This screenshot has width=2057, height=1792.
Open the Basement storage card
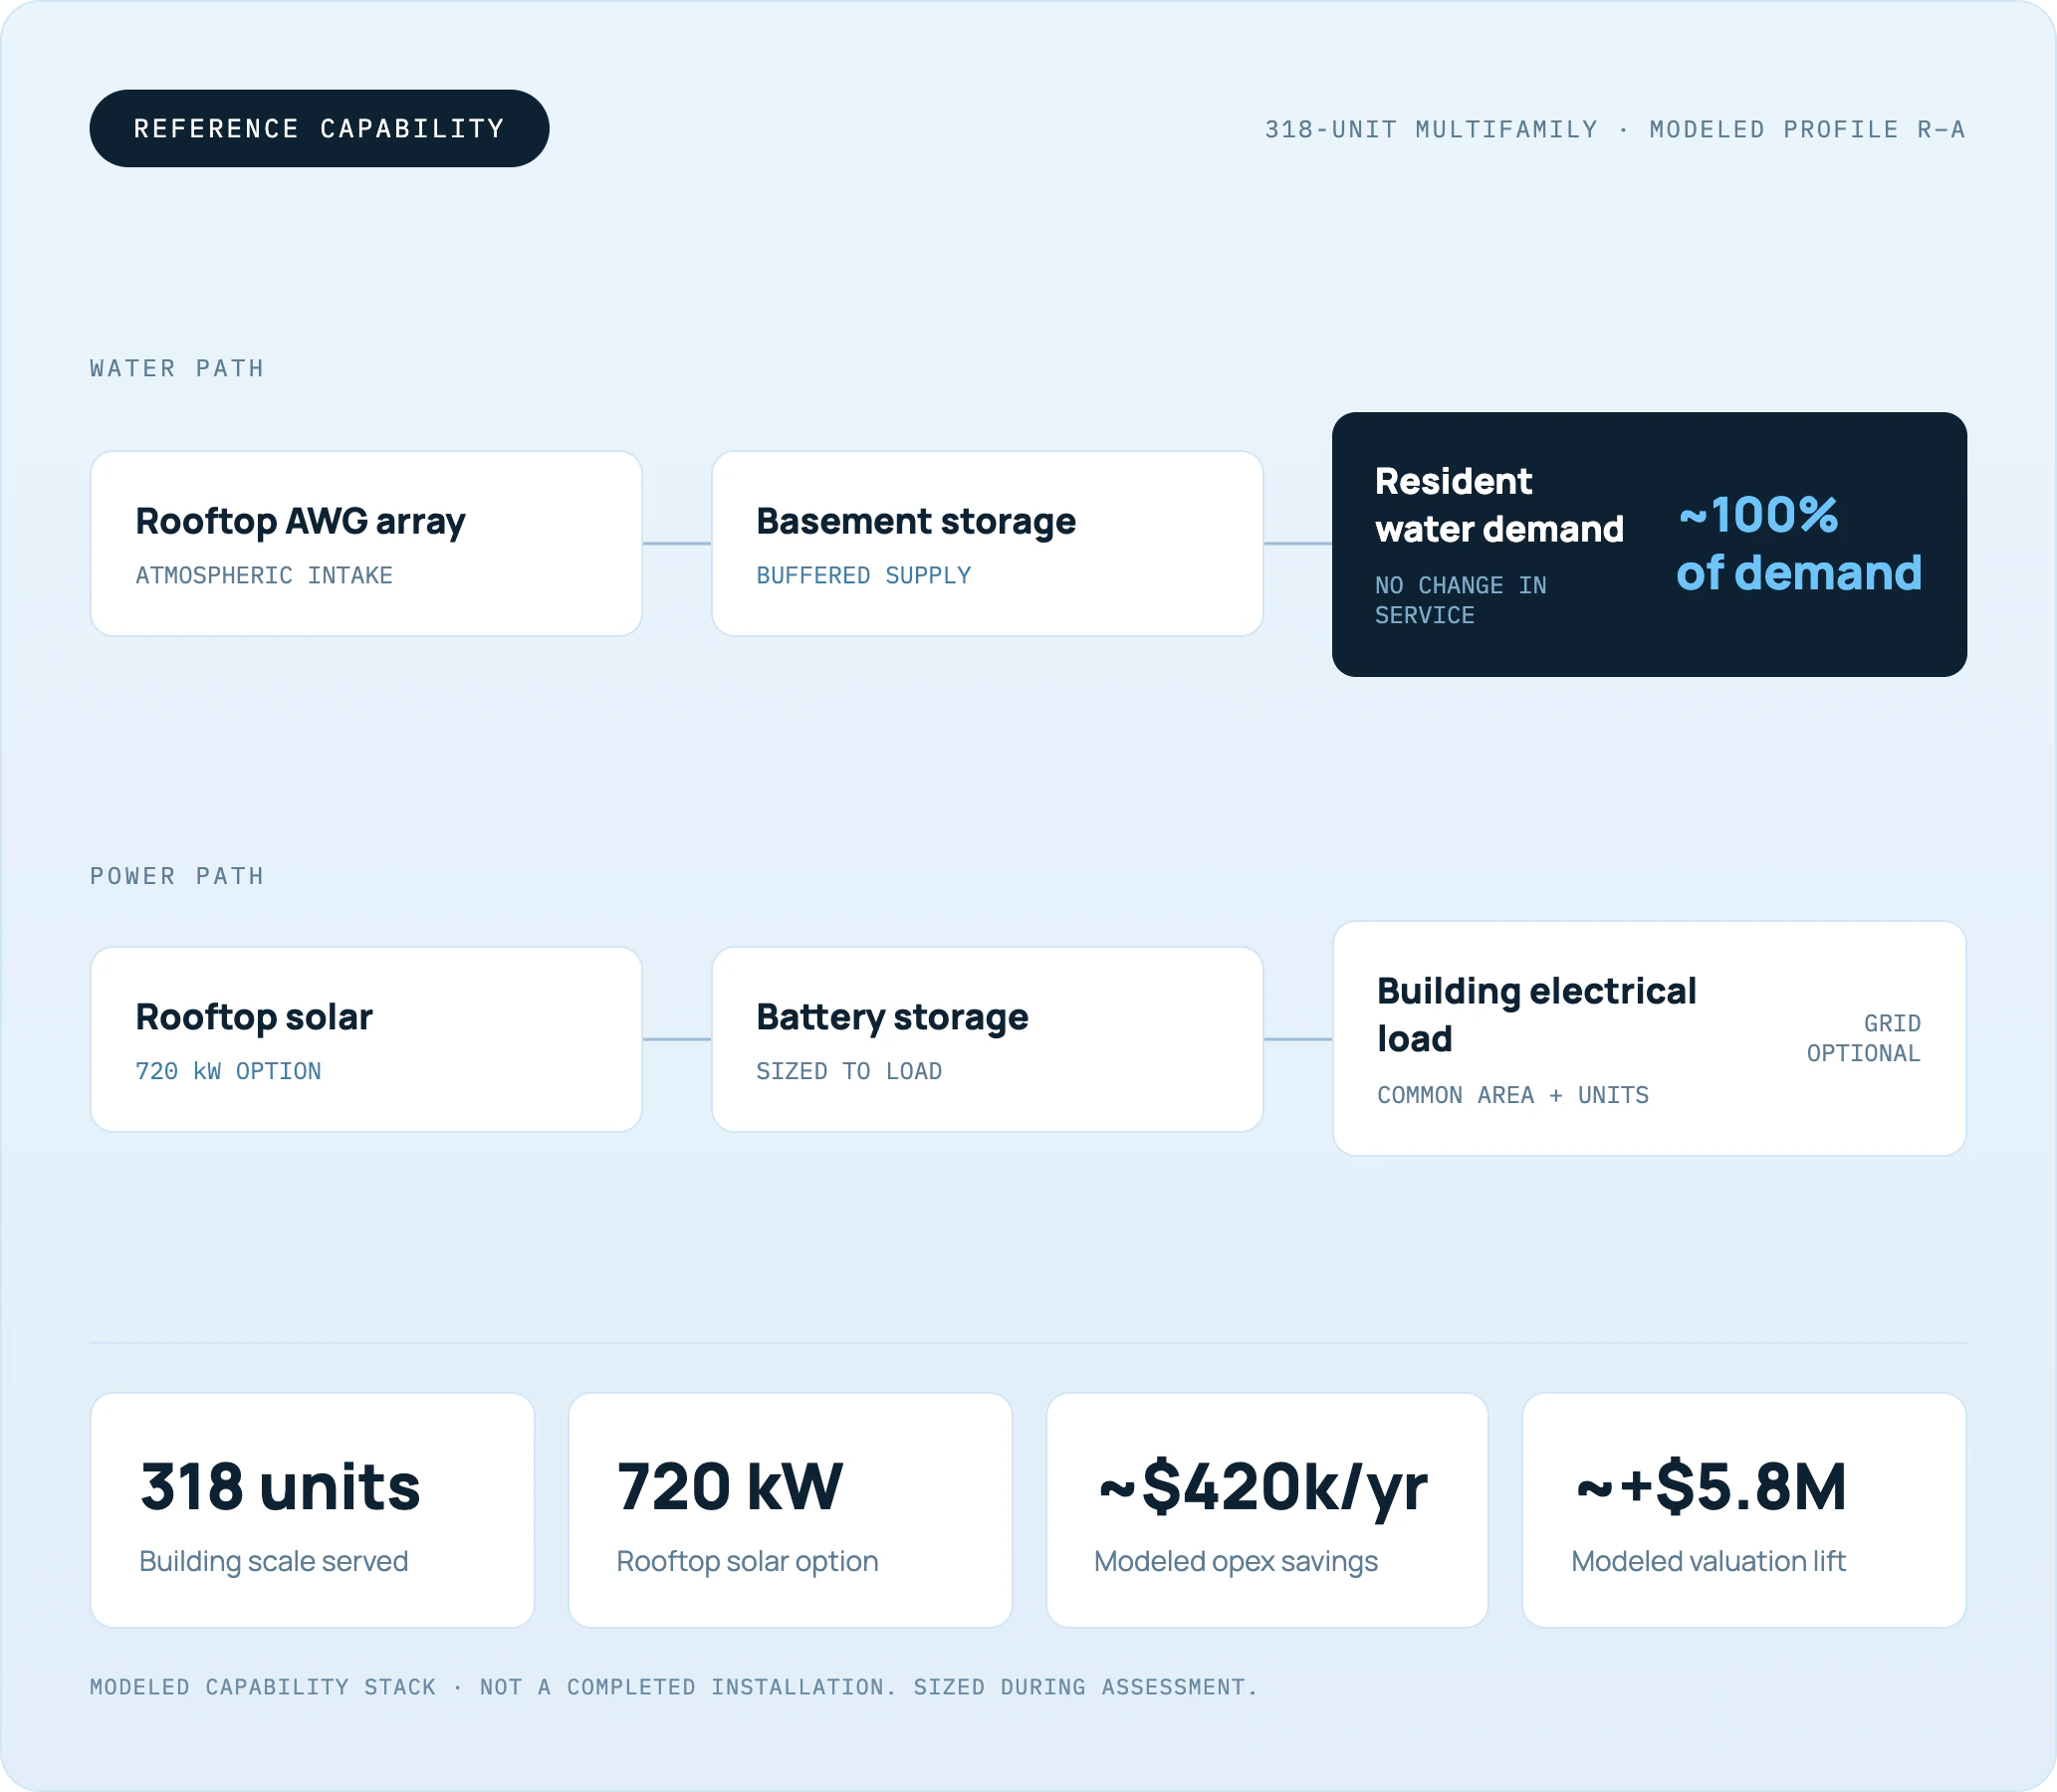[987, 543]
